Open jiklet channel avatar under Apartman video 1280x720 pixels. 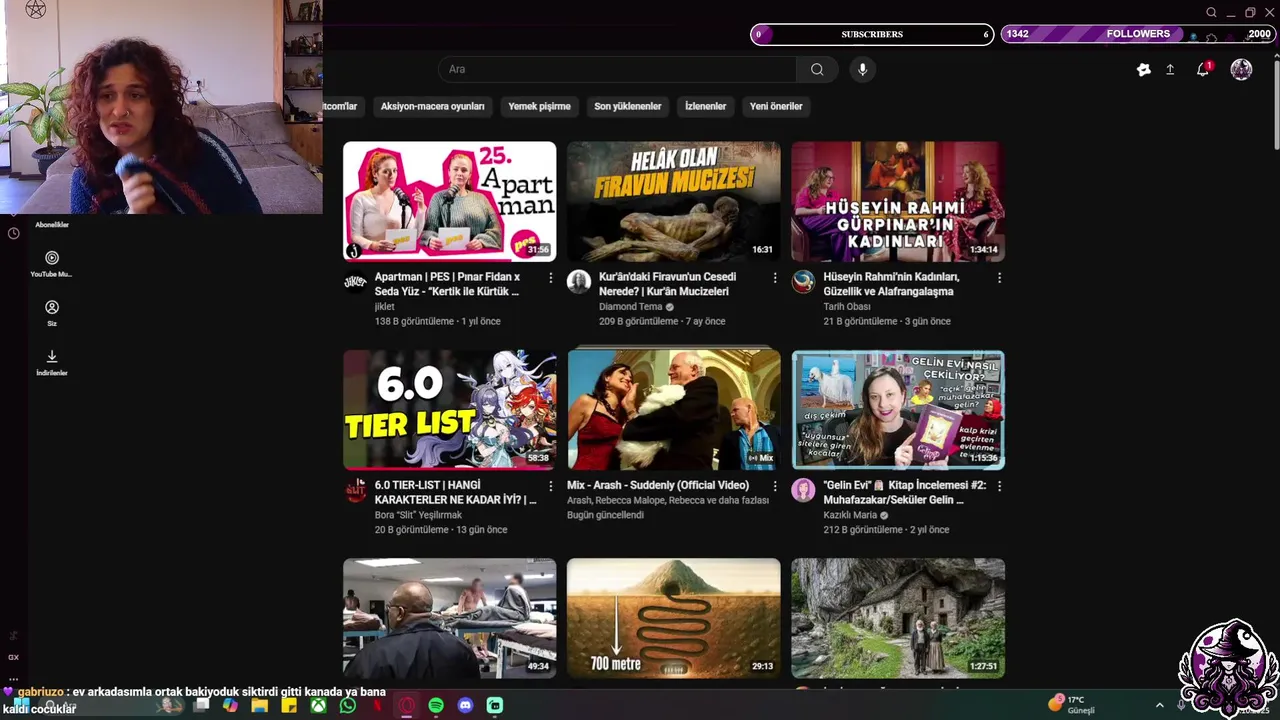coord(355,282)
